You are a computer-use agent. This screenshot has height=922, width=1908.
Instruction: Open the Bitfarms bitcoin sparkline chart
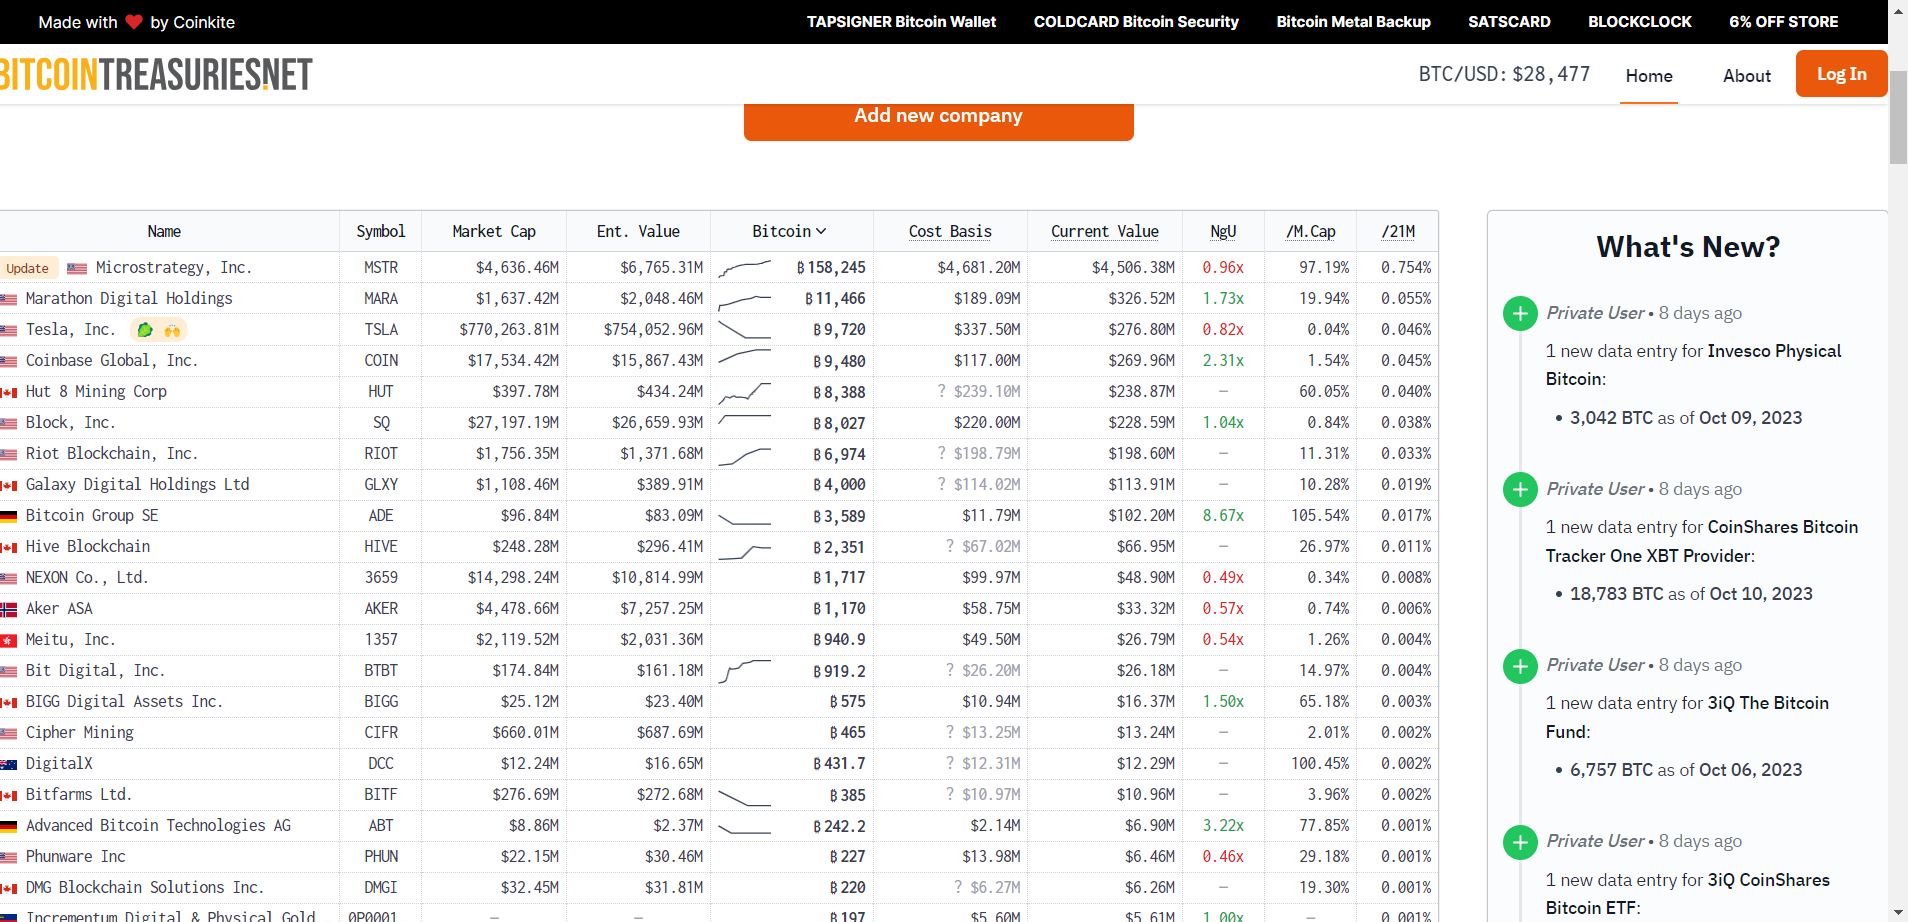[x=745, y=796]
